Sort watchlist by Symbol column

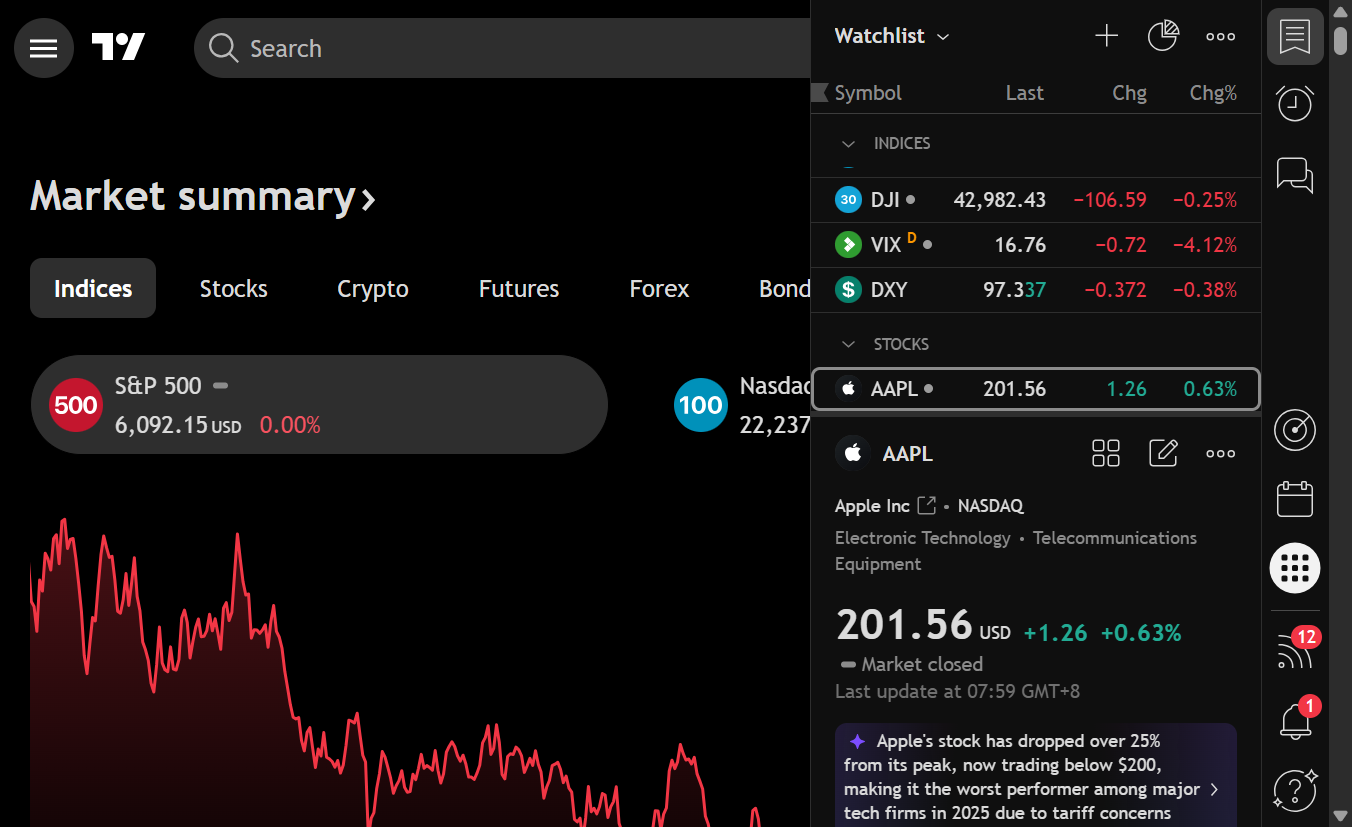coord(868,93)
